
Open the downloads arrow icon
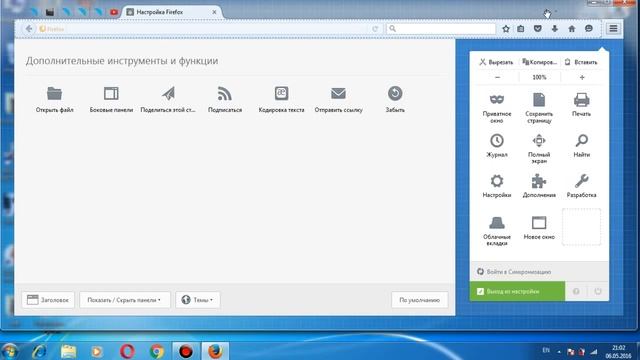coord(555,29)
